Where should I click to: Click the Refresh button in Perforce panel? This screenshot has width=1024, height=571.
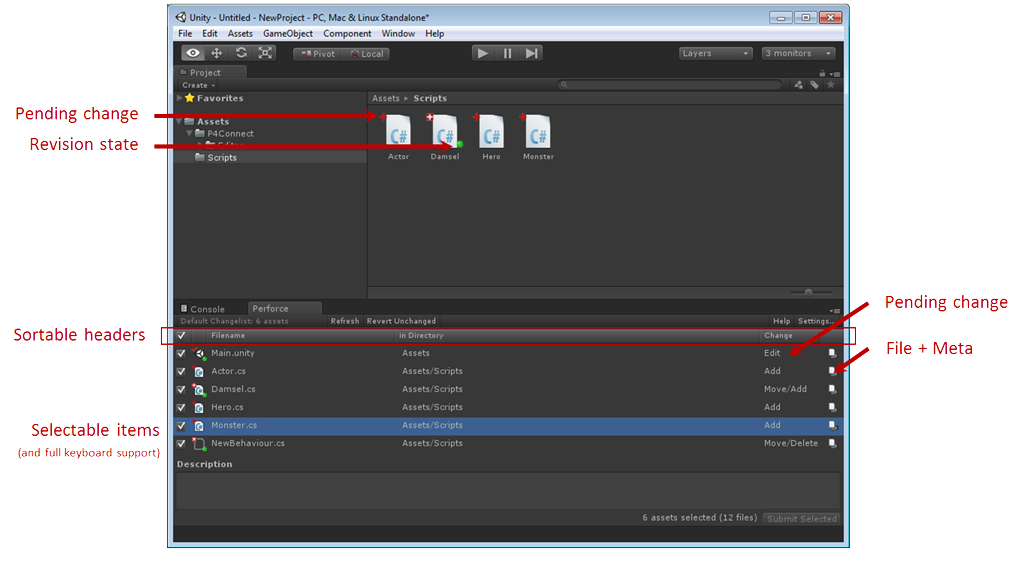coord(345,321)
